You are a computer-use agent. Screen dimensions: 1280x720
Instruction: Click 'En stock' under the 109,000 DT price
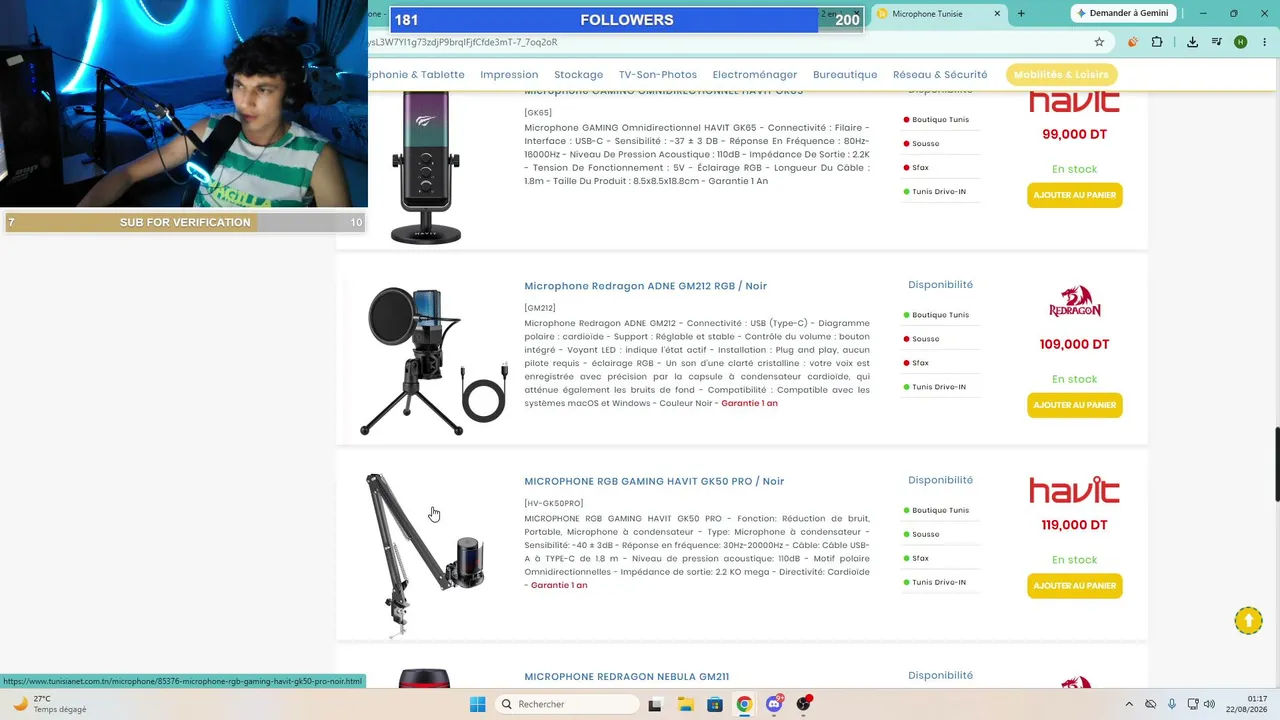coord(1074,379)
